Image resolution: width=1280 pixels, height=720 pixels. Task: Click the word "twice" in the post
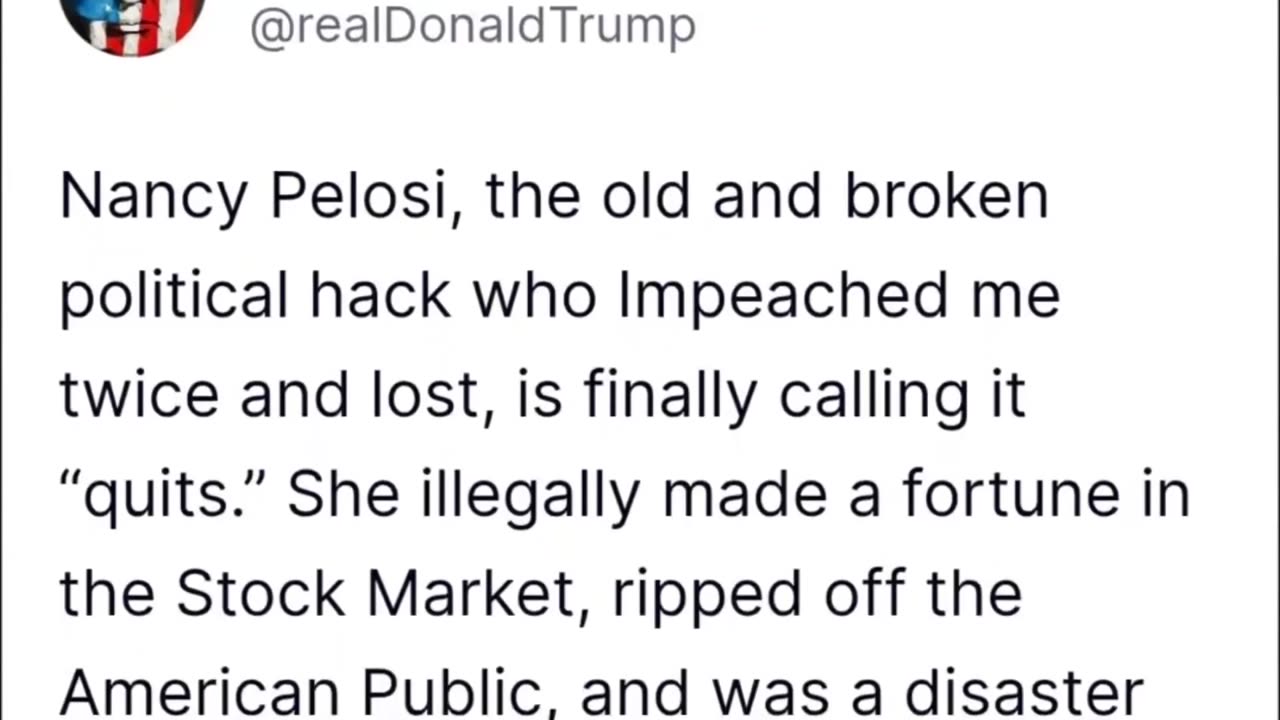139,395
